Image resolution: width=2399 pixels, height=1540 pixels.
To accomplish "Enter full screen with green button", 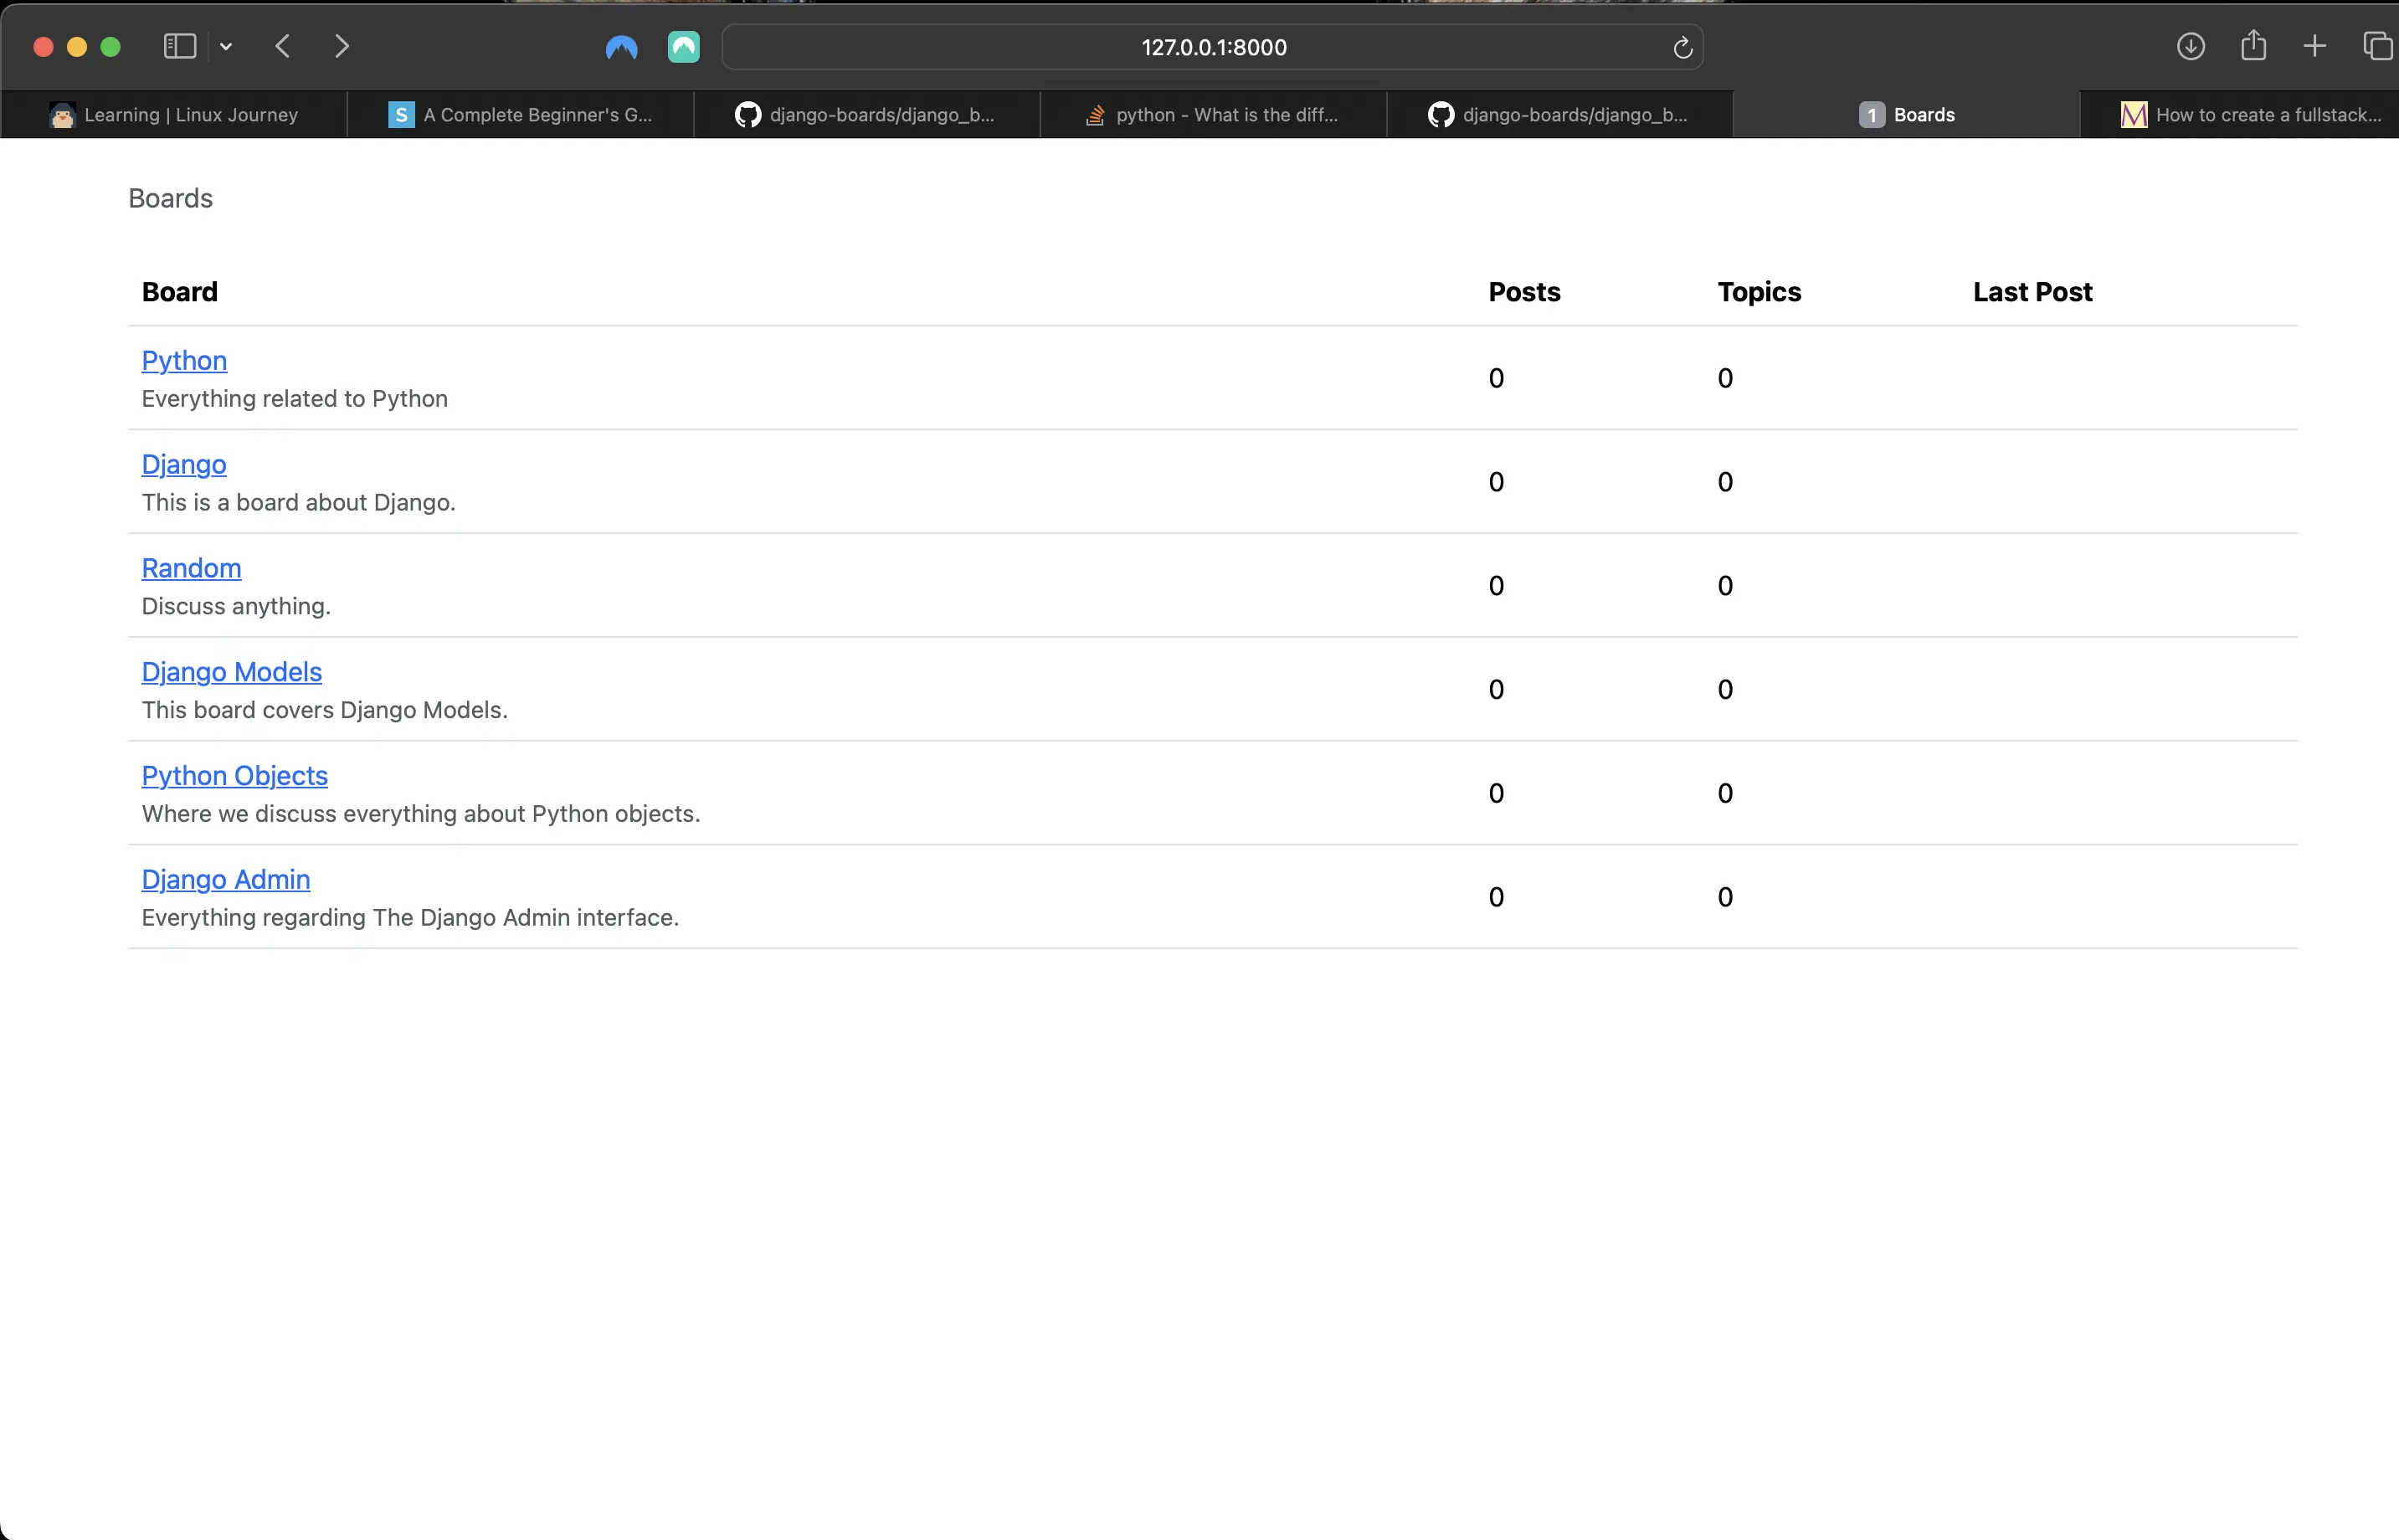I will click(111, 47).
